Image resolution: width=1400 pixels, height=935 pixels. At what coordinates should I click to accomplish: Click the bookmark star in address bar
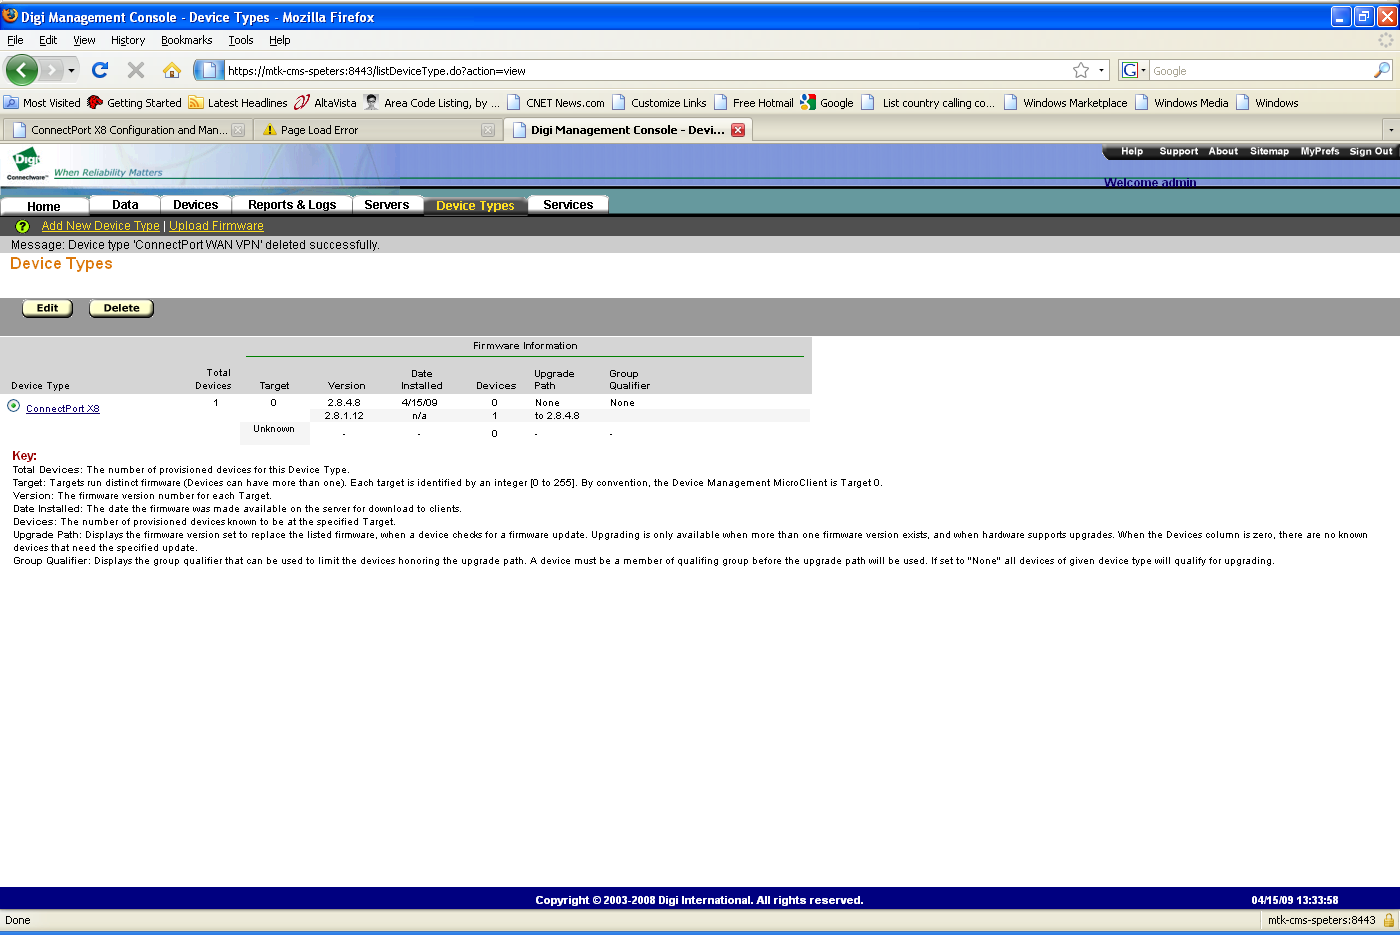[x=1081, y=70]
